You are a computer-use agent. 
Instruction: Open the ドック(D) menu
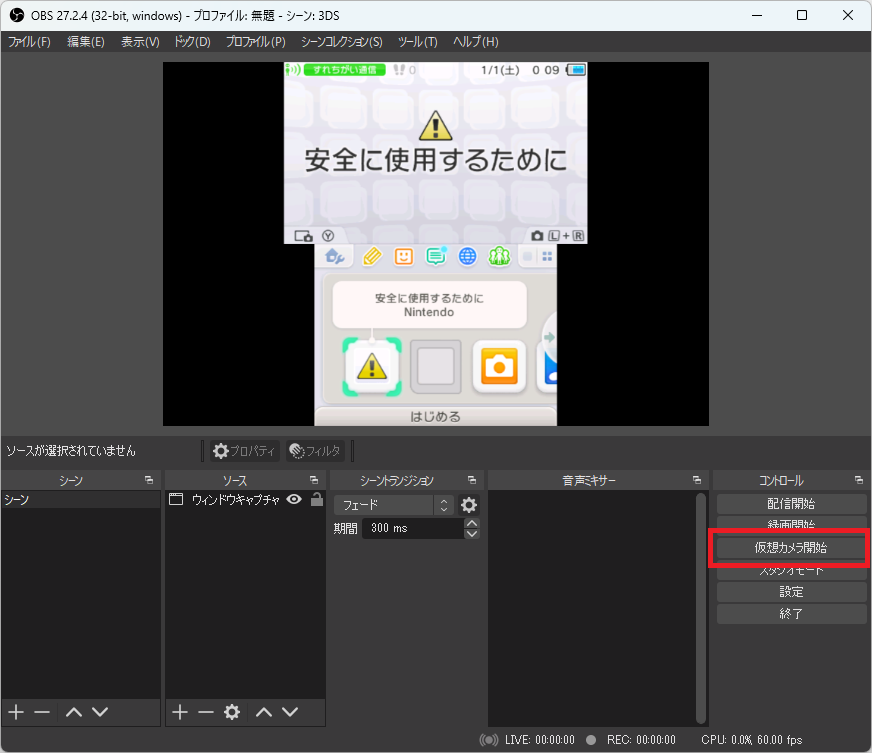click(x=192, y=42)
